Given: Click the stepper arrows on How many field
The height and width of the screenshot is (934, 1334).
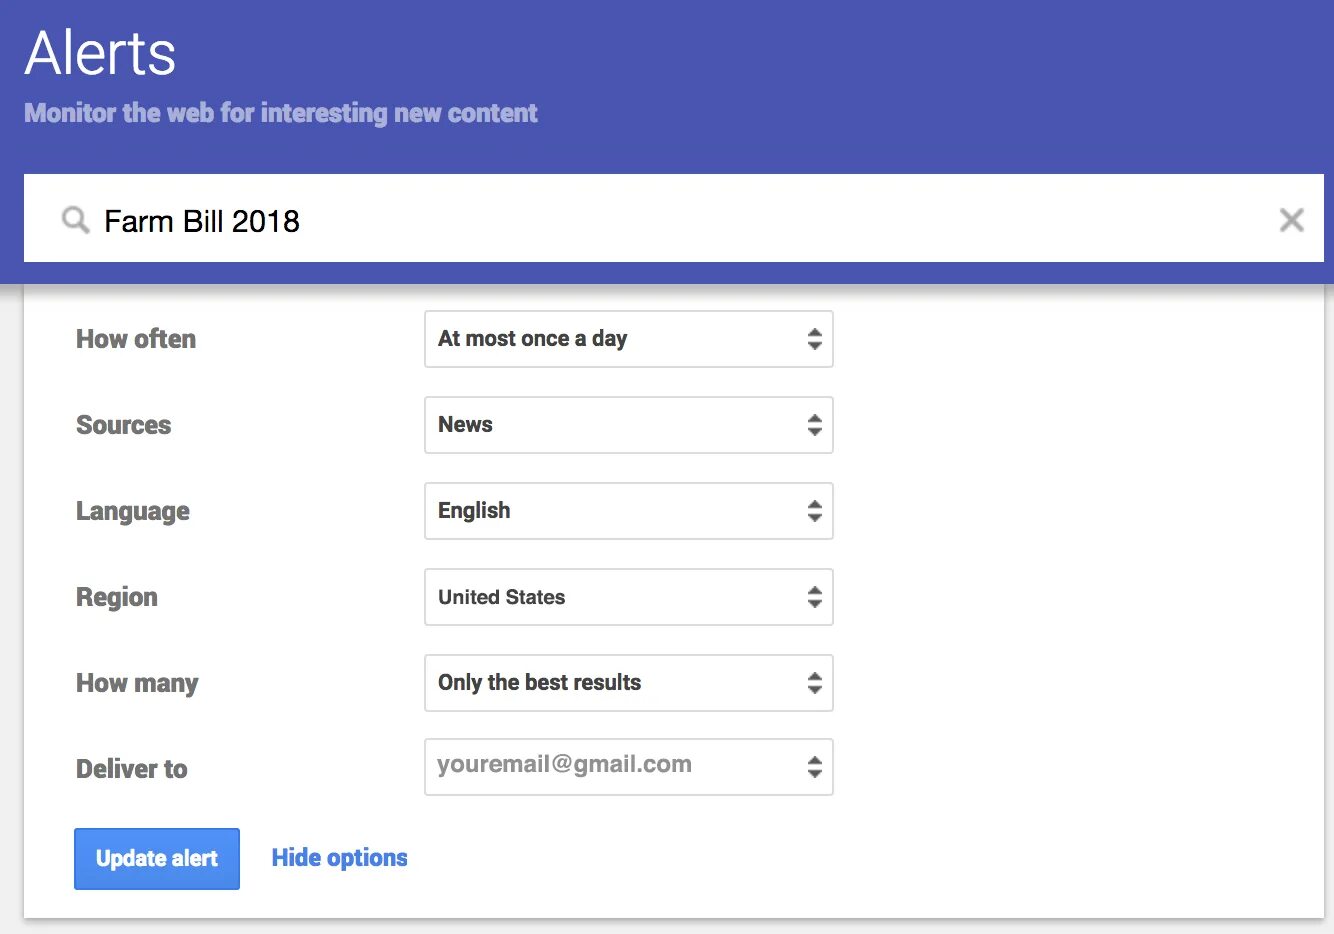Looking at the screenshot, I should (x=815, y=683).
